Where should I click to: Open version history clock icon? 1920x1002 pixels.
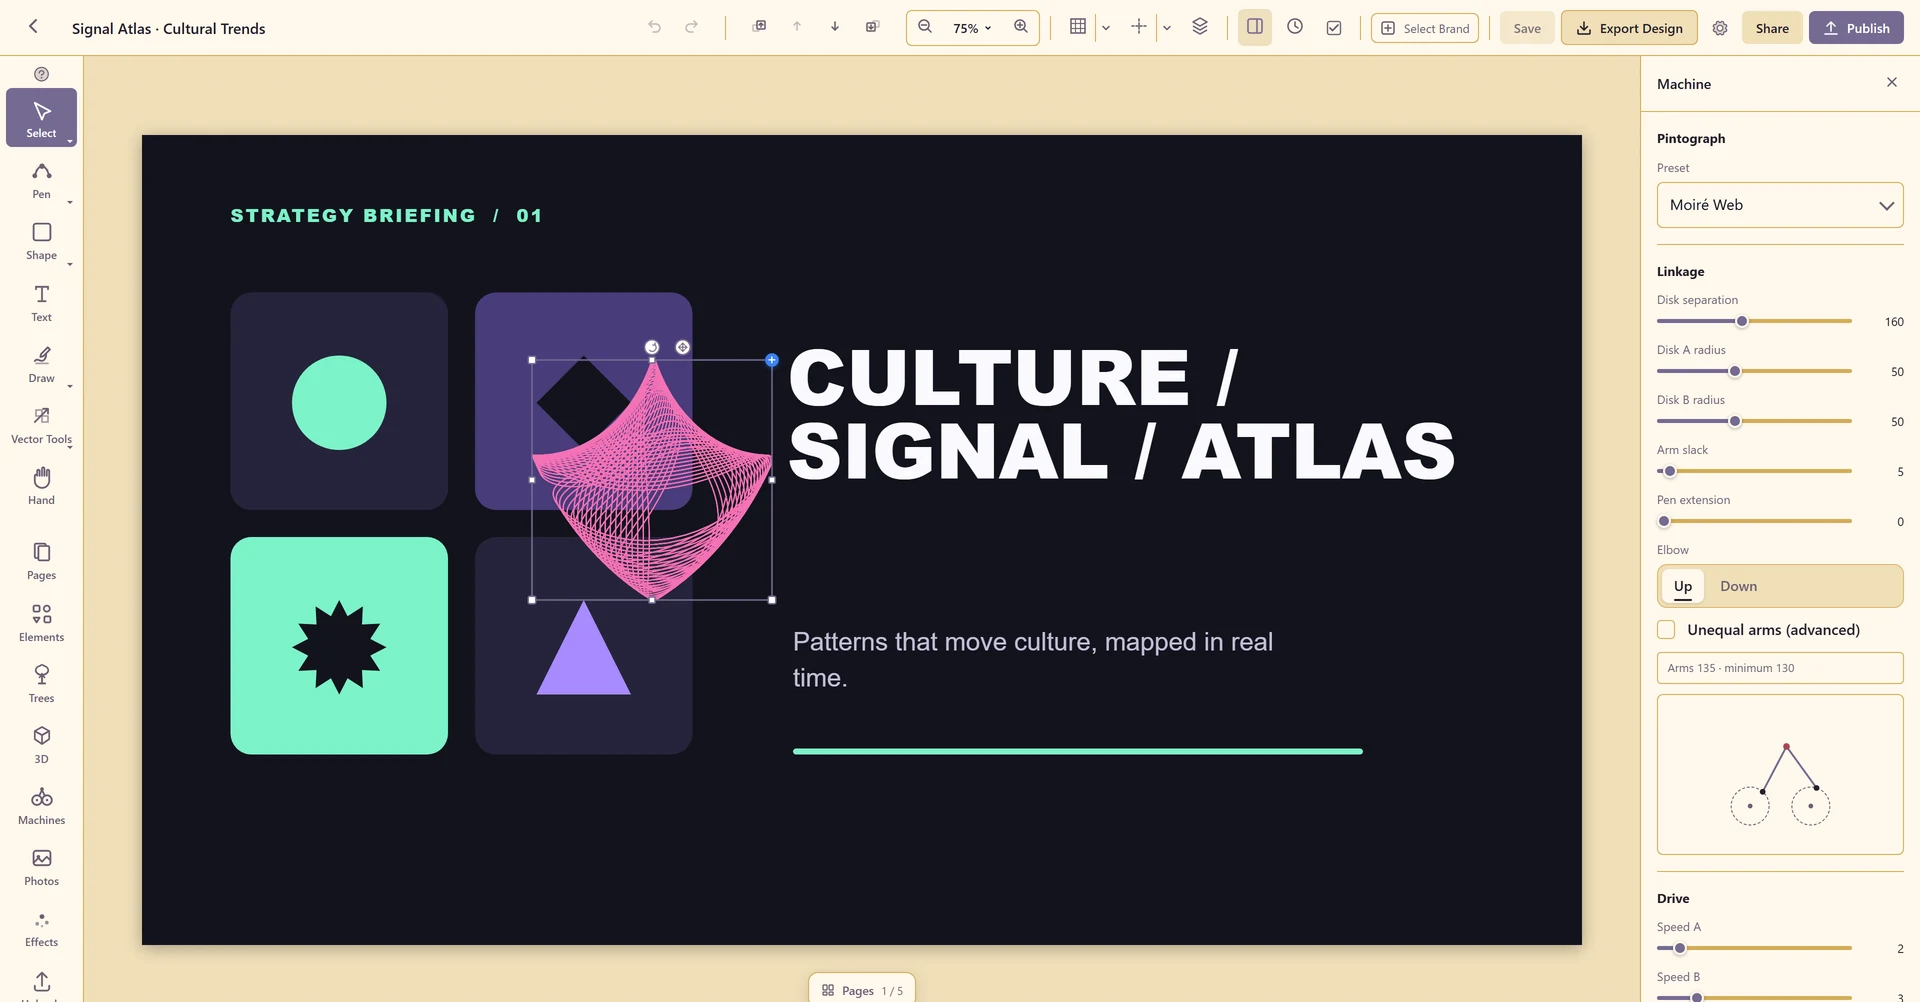[1295, 27]
